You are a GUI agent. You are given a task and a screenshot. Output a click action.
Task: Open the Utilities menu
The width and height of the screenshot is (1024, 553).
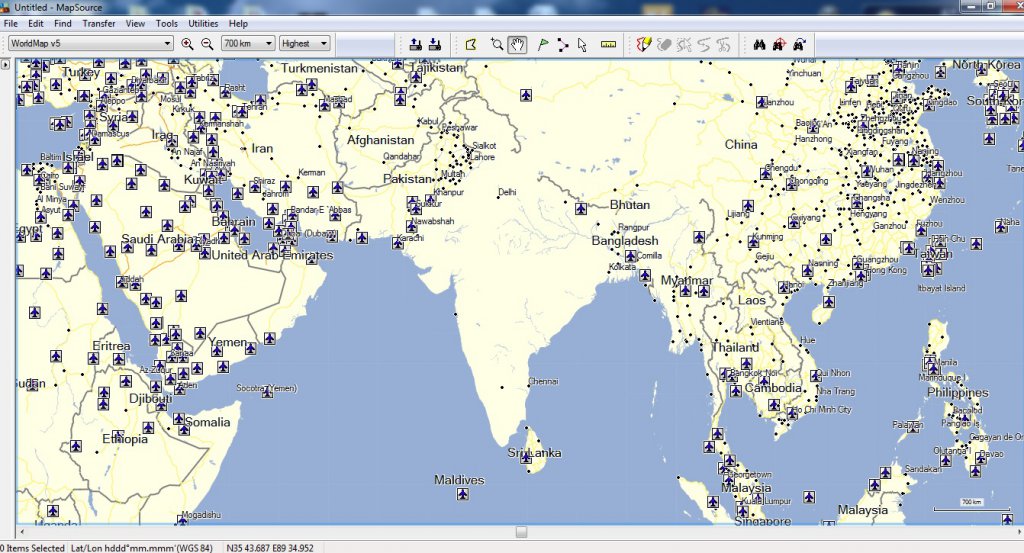(203, 23)
